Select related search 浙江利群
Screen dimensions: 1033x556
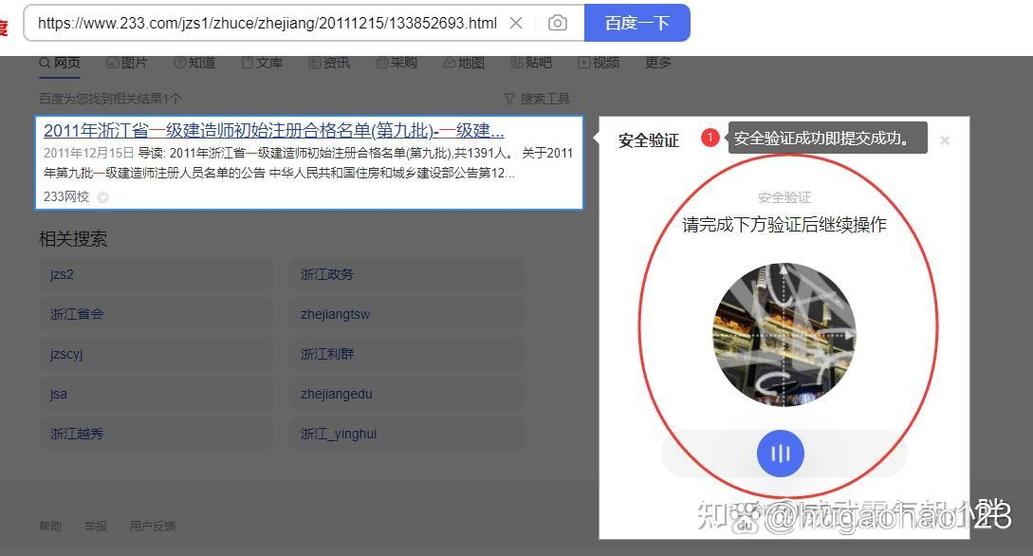407,354
